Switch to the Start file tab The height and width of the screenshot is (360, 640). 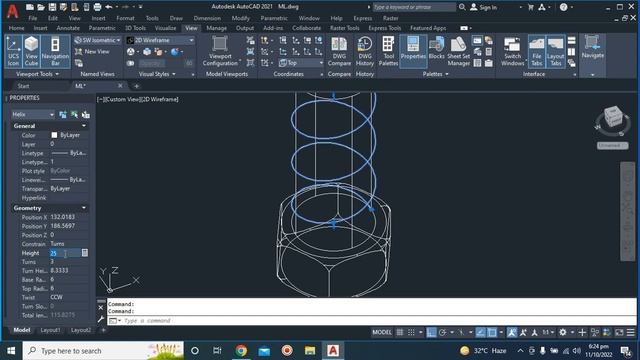click(x=23, y=86)
